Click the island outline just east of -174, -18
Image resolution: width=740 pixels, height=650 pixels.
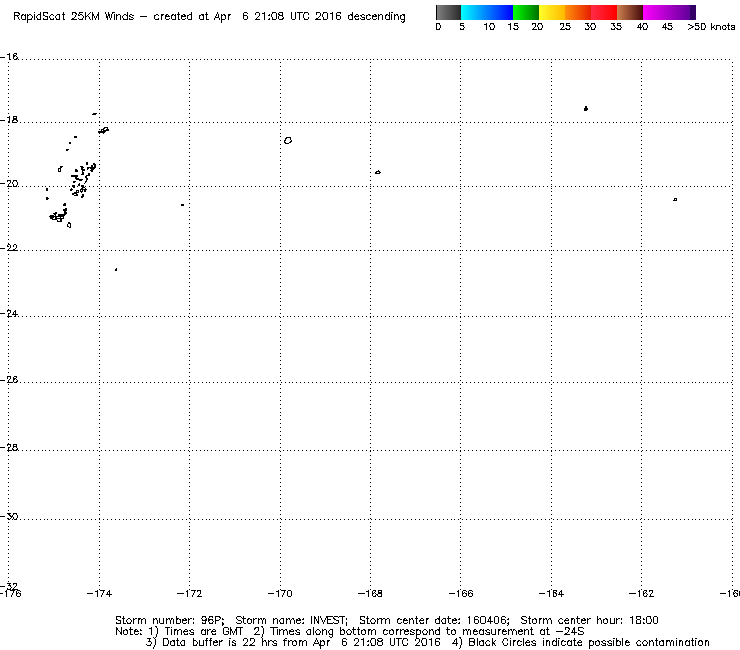pyautogui.click(x=104, y=130)
